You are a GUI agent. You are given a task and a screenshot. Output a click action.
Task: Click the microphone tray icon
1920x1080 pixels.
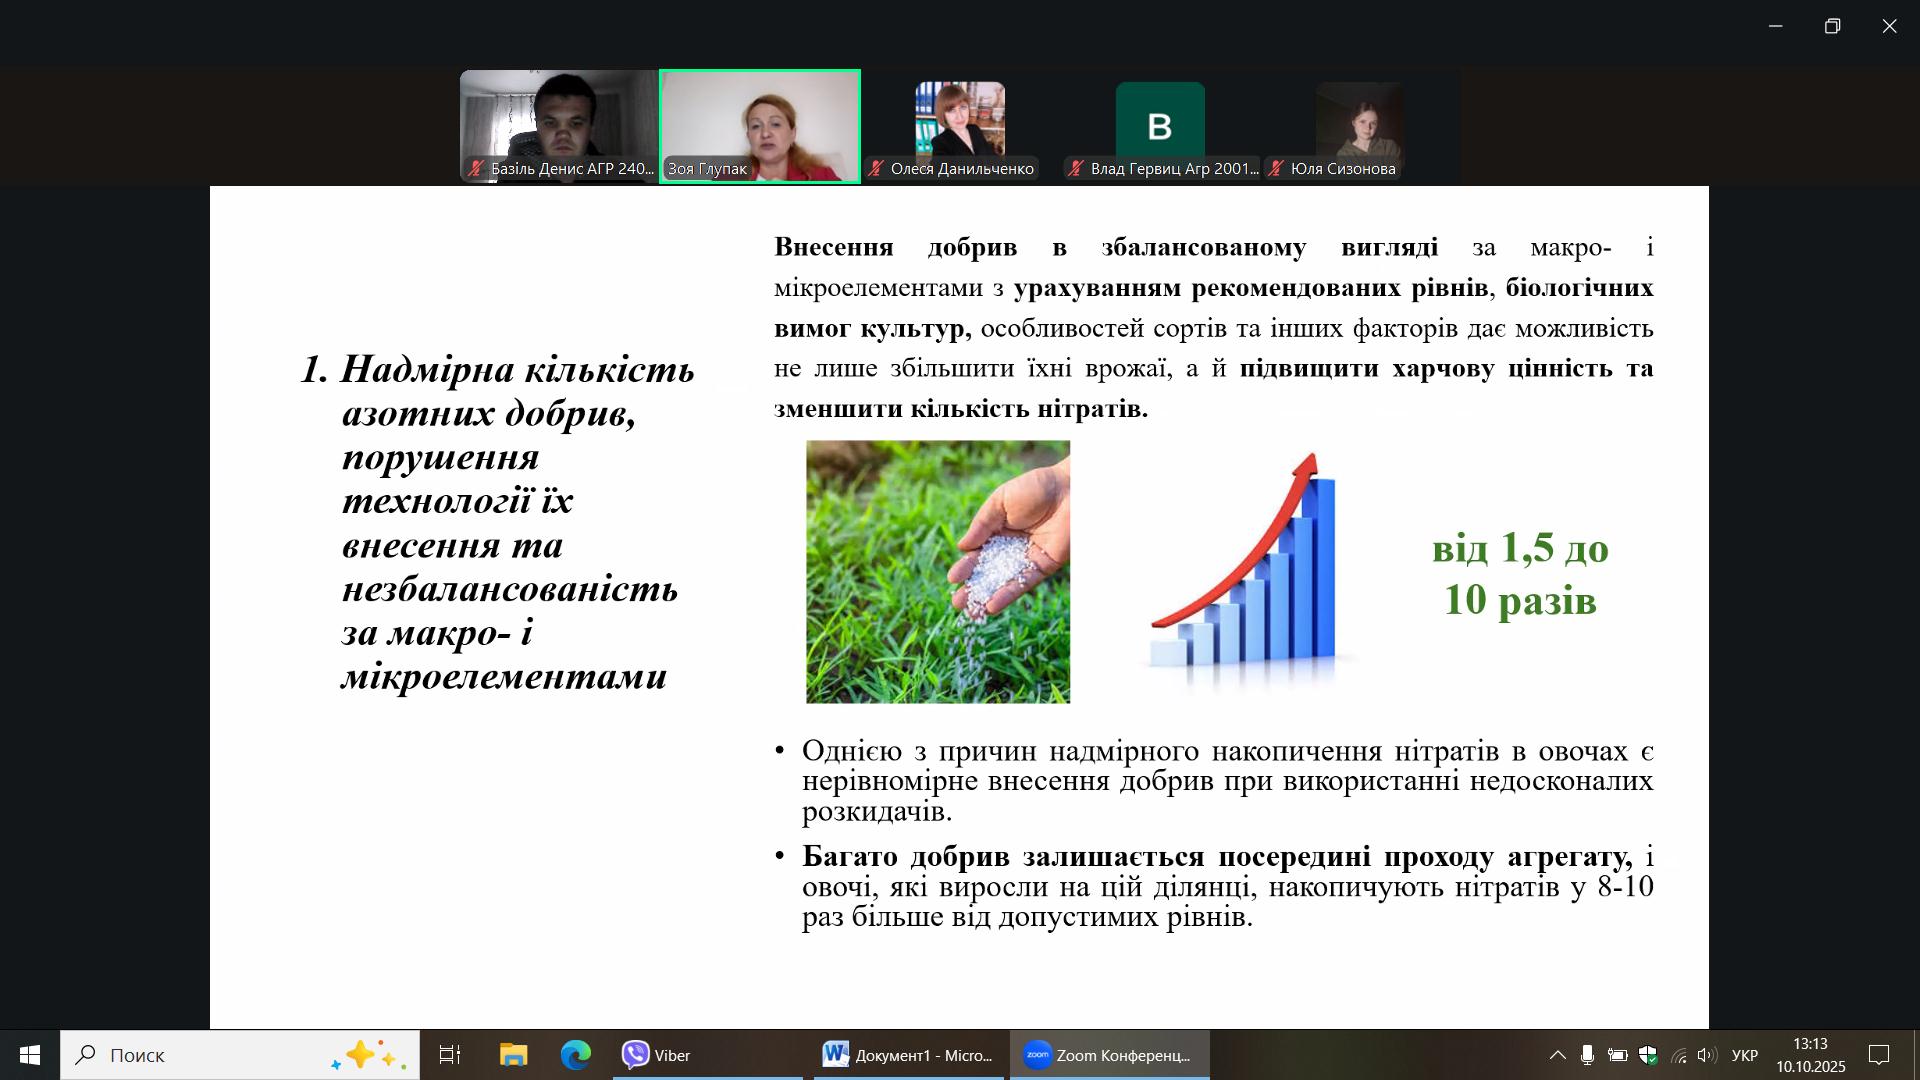(x=1587, y=1055)
